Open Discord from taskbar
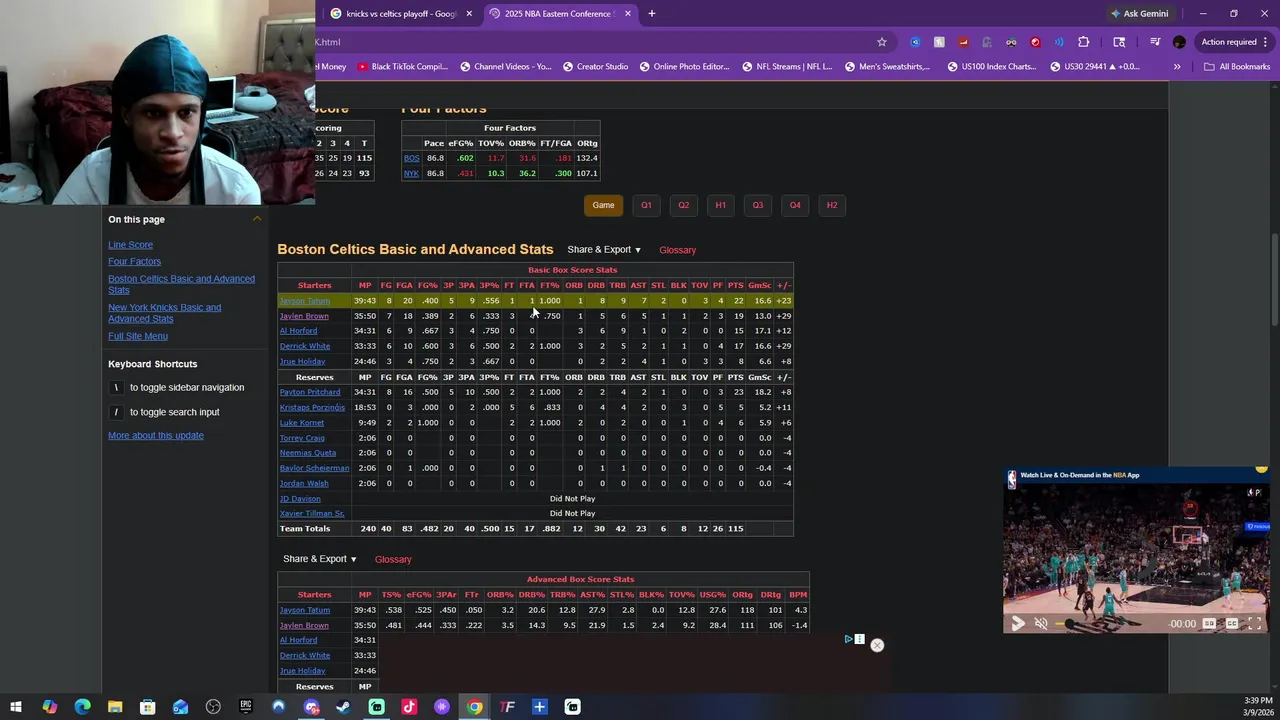The image size is (1280, 720). tap(311, 707)
